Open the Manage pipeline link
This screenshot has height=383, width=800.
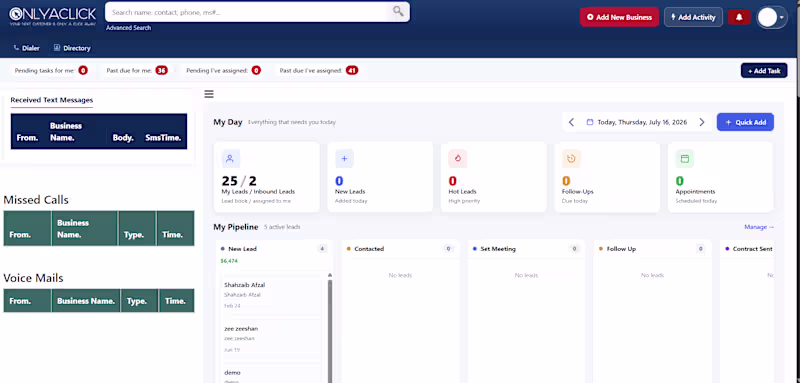tap(759, 227)
